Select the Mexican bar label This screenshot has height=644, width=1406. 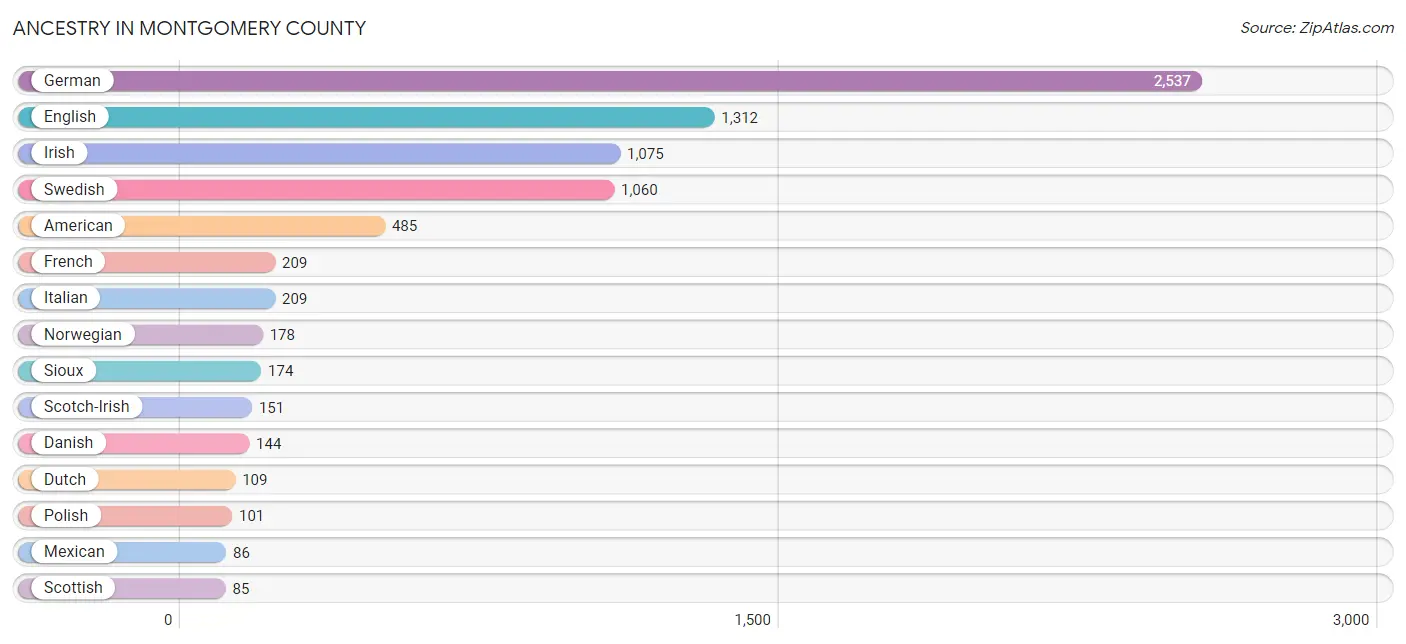(74, 552)
